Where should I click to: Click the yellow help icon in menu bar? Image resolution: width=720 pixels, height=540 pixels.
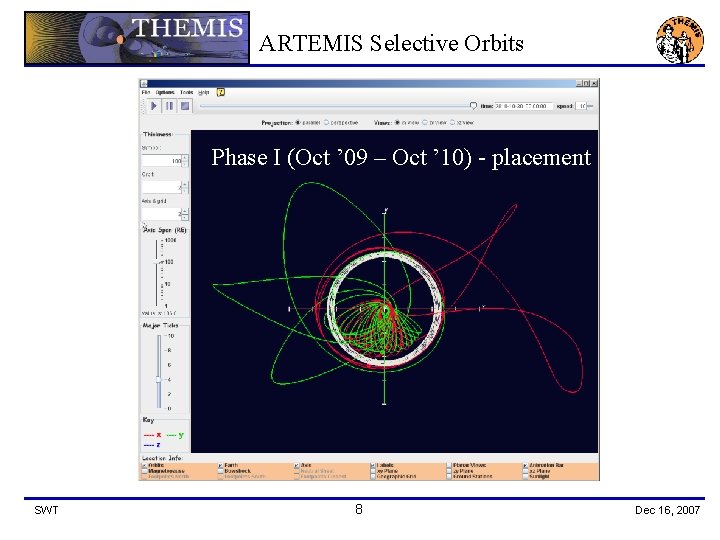220,92
